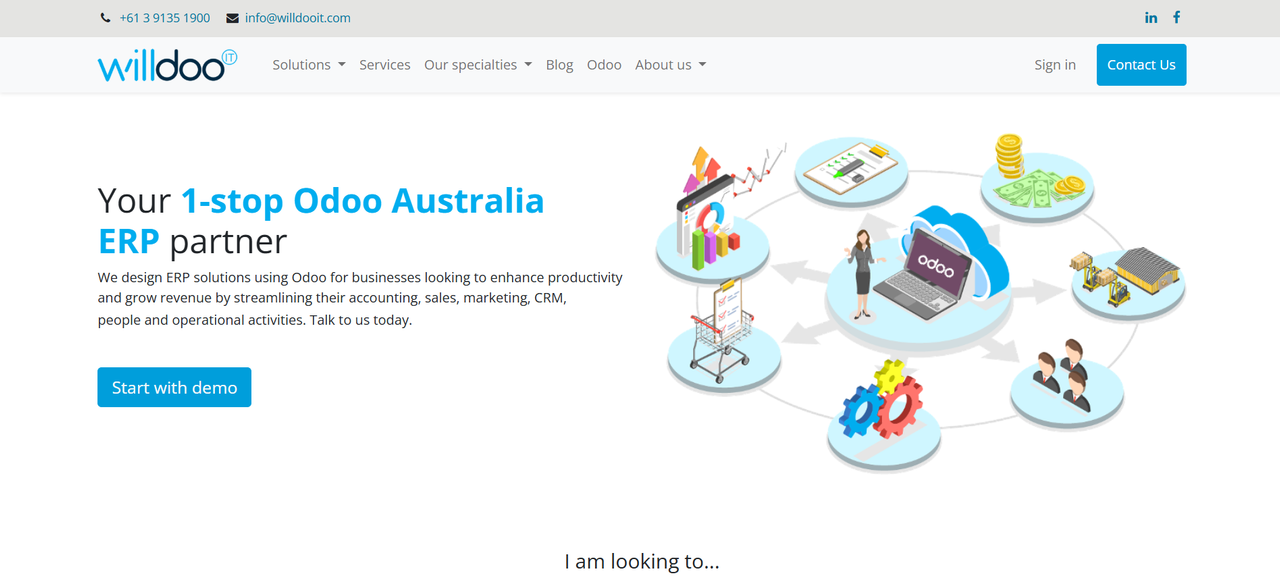Open the Odoo menu item

point(604,65)
